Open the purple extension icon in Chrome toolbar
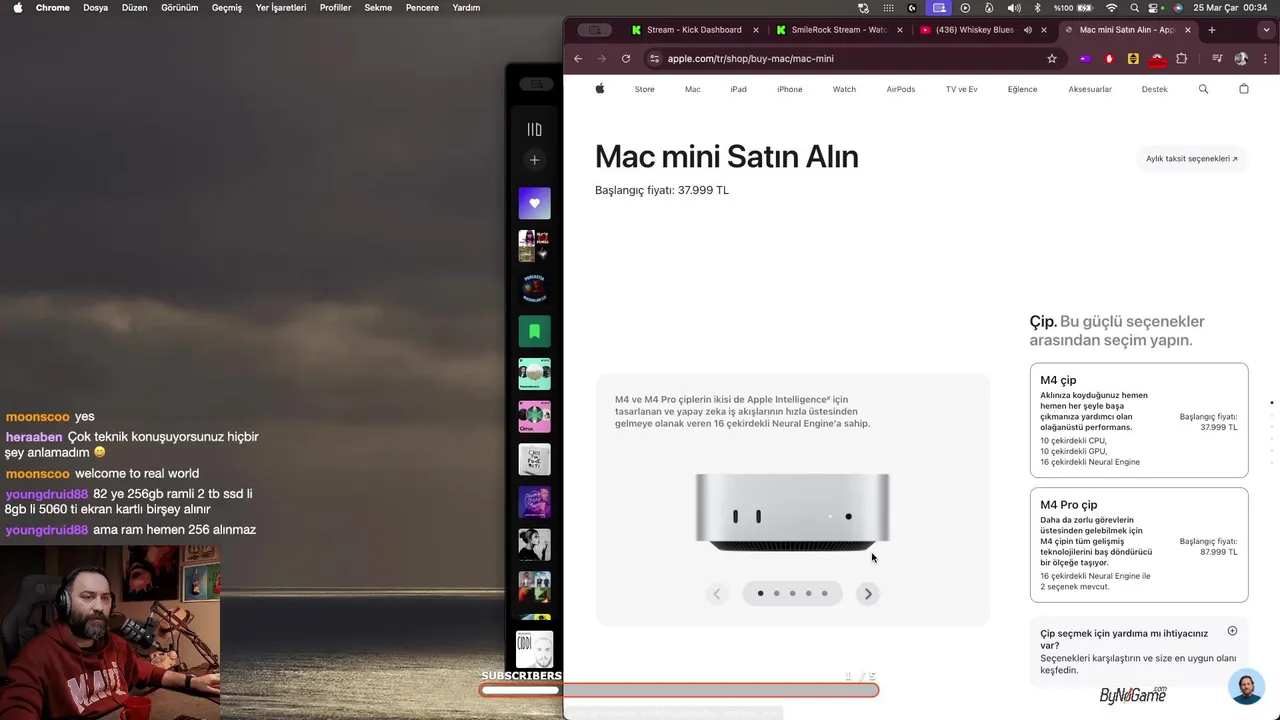The image size is (1280, 720). (1085, 59)
